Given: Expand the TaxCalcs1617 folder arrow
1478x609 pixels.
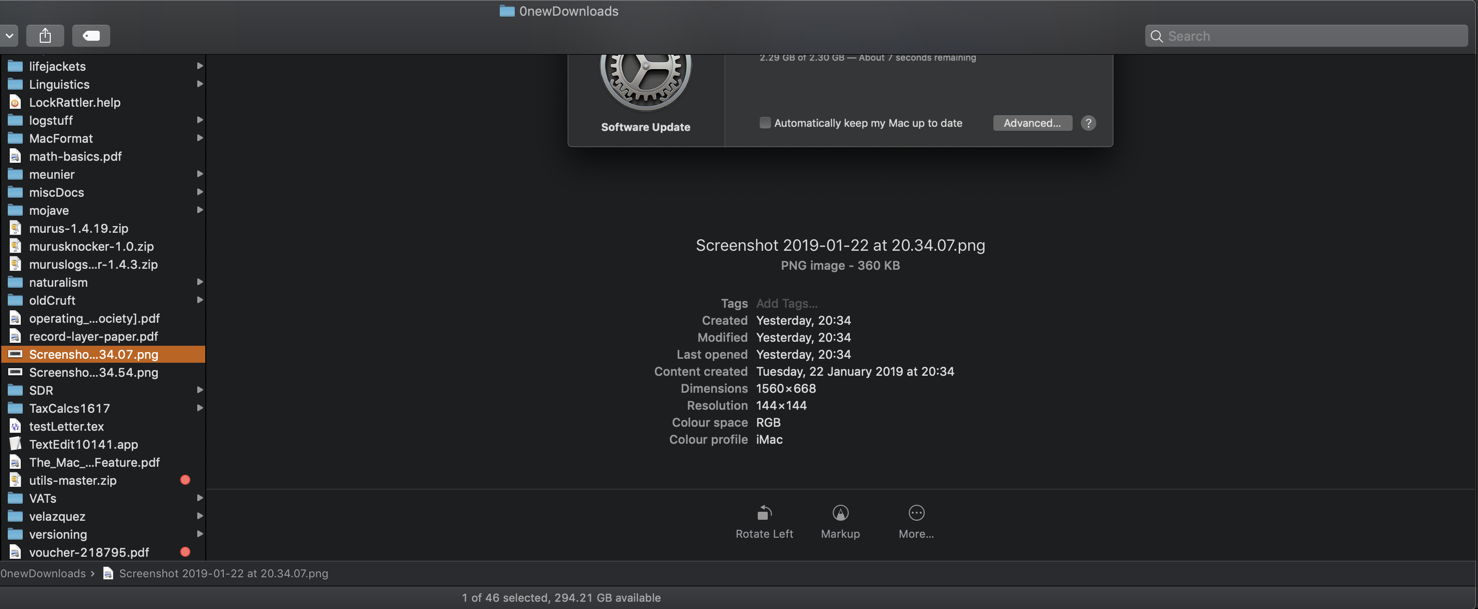Looking at the screenshot, I should (200, 408).
